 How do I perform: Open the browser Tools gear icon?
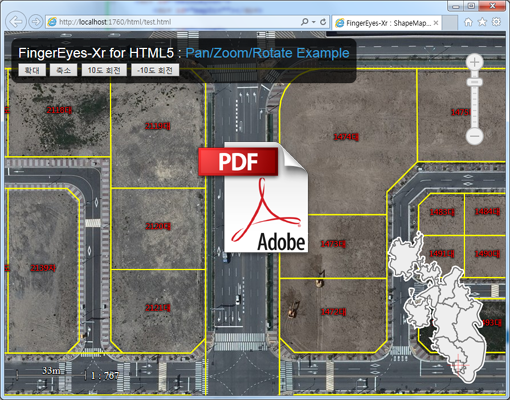(x=496, y=22)
